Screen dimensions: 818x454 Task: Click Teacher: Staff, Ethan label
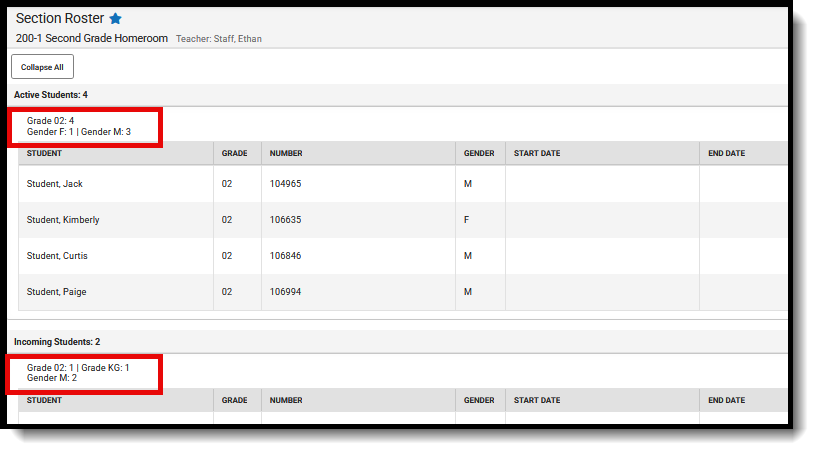(x=219, y=39)
